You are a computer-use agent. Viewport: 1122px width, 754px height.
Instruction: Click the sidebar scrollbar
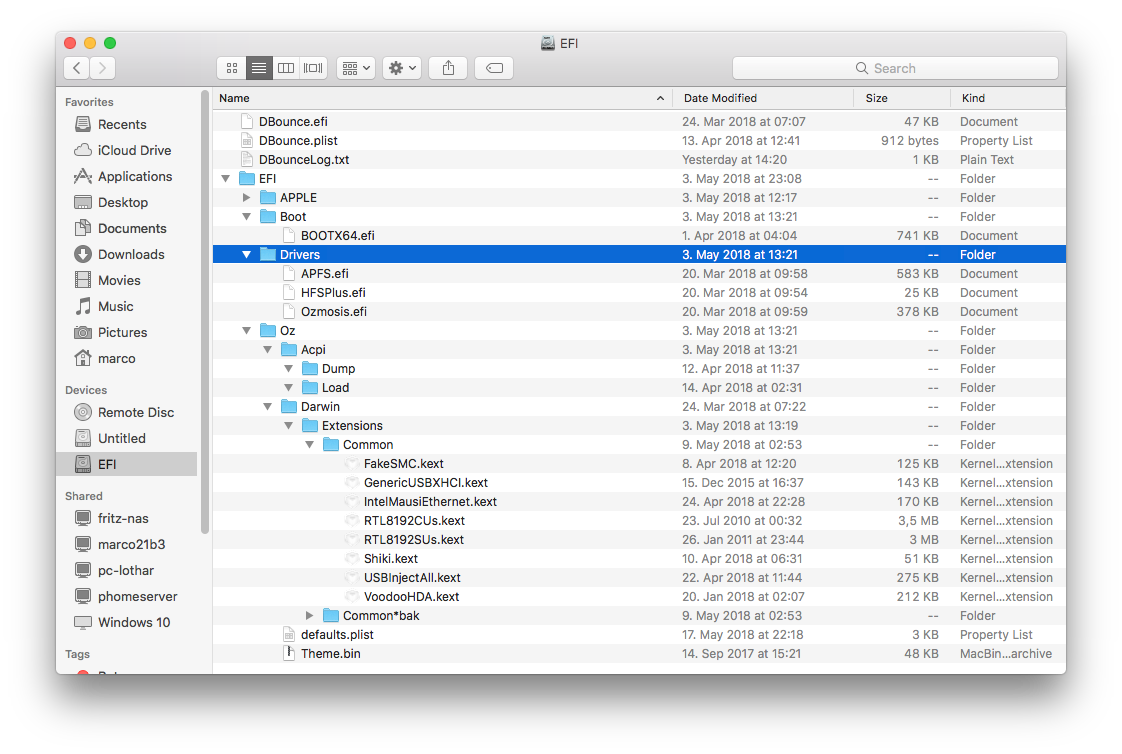[x=205, y=312]
